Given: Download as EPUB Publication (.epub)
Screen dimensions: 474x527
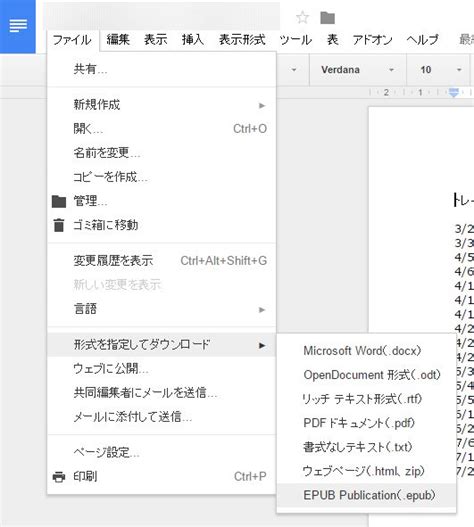Looking at the screenshot, I should (366, 495).
